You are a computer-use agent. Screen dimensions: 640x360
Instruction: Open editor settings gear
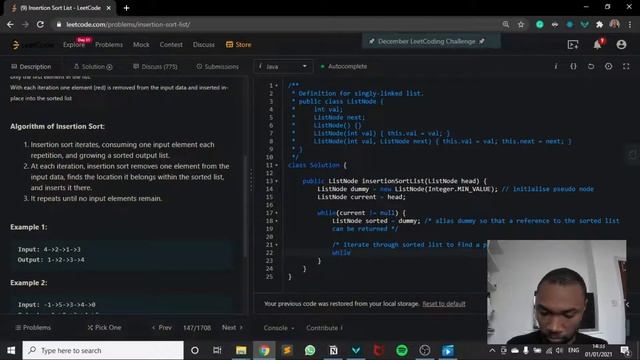608,66
